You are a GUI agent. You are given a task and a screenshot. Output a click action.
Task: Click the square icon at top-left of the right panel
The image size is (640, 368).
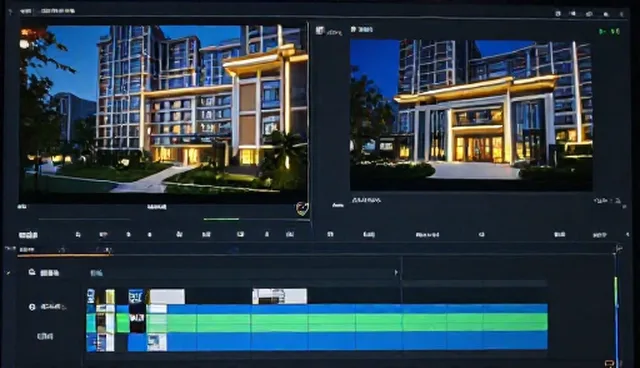coord(320,31)
